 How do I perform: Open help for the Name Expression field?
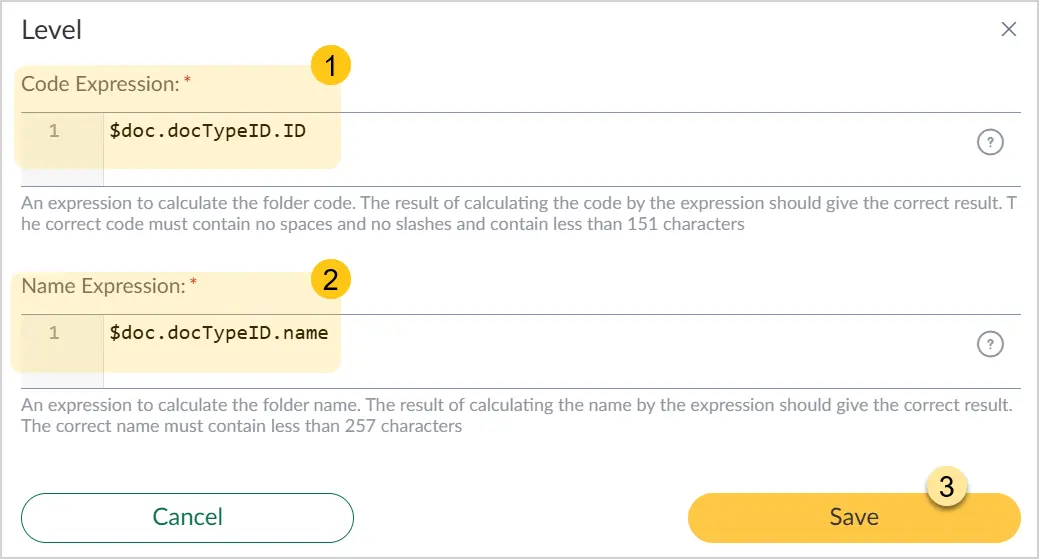point(990,344)
